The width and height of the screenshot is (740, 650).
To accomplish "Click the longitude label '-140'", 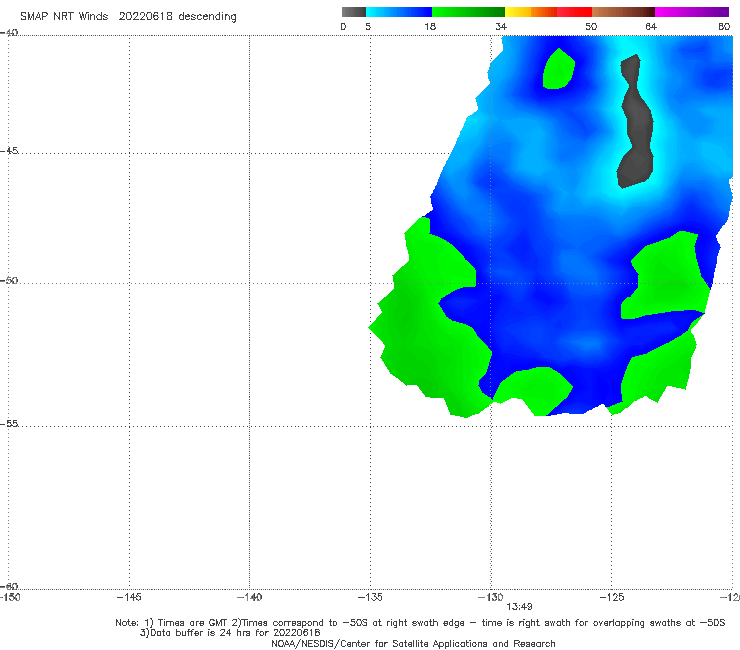I will (249, 597).
